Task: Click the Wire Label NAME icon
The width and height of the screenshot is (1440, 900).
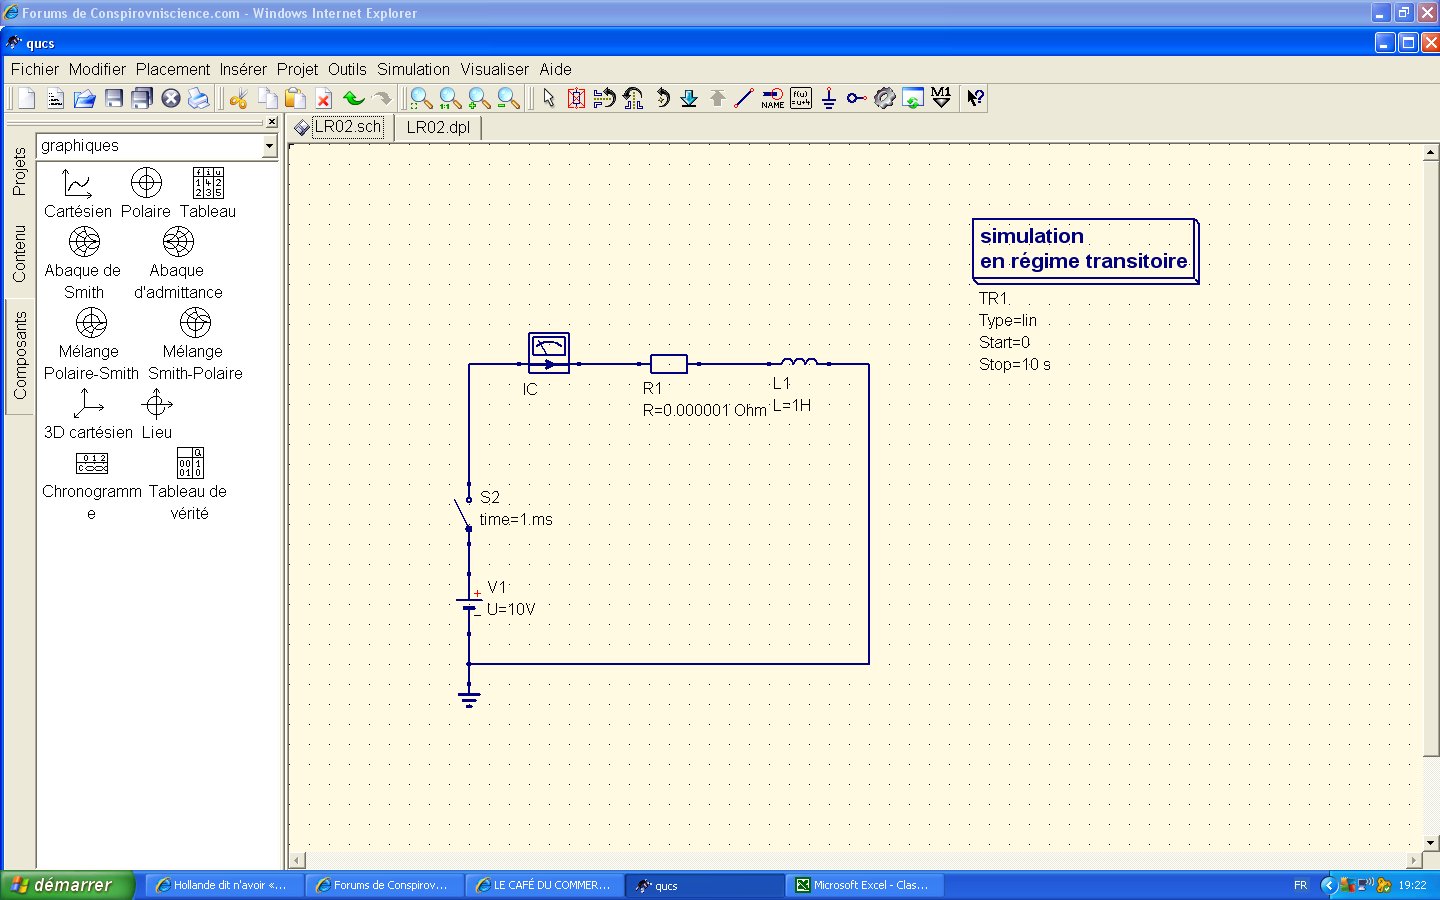Action: click(772, 98)
